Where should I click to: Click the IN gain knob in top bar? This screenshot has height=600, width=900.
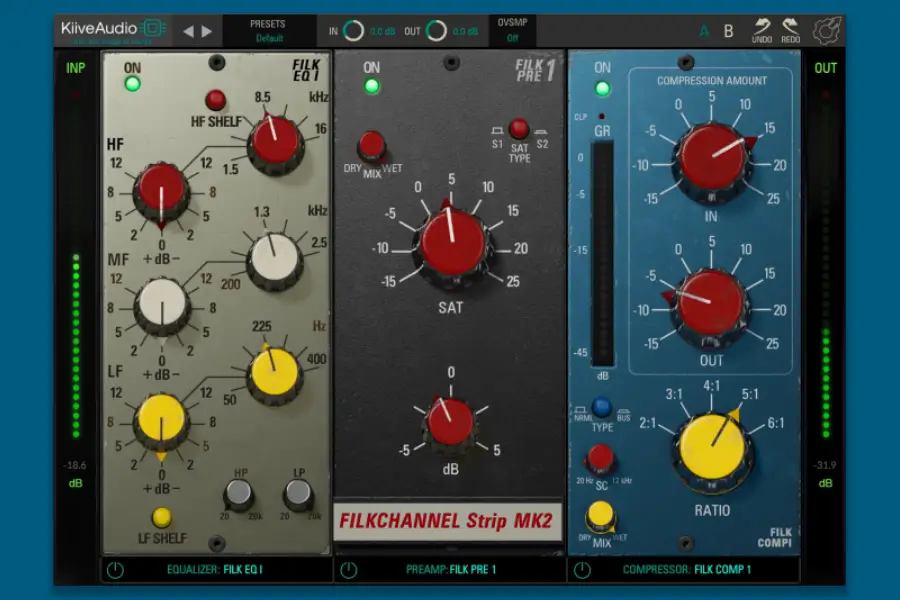pyautogui.click(x=353, y=31)
